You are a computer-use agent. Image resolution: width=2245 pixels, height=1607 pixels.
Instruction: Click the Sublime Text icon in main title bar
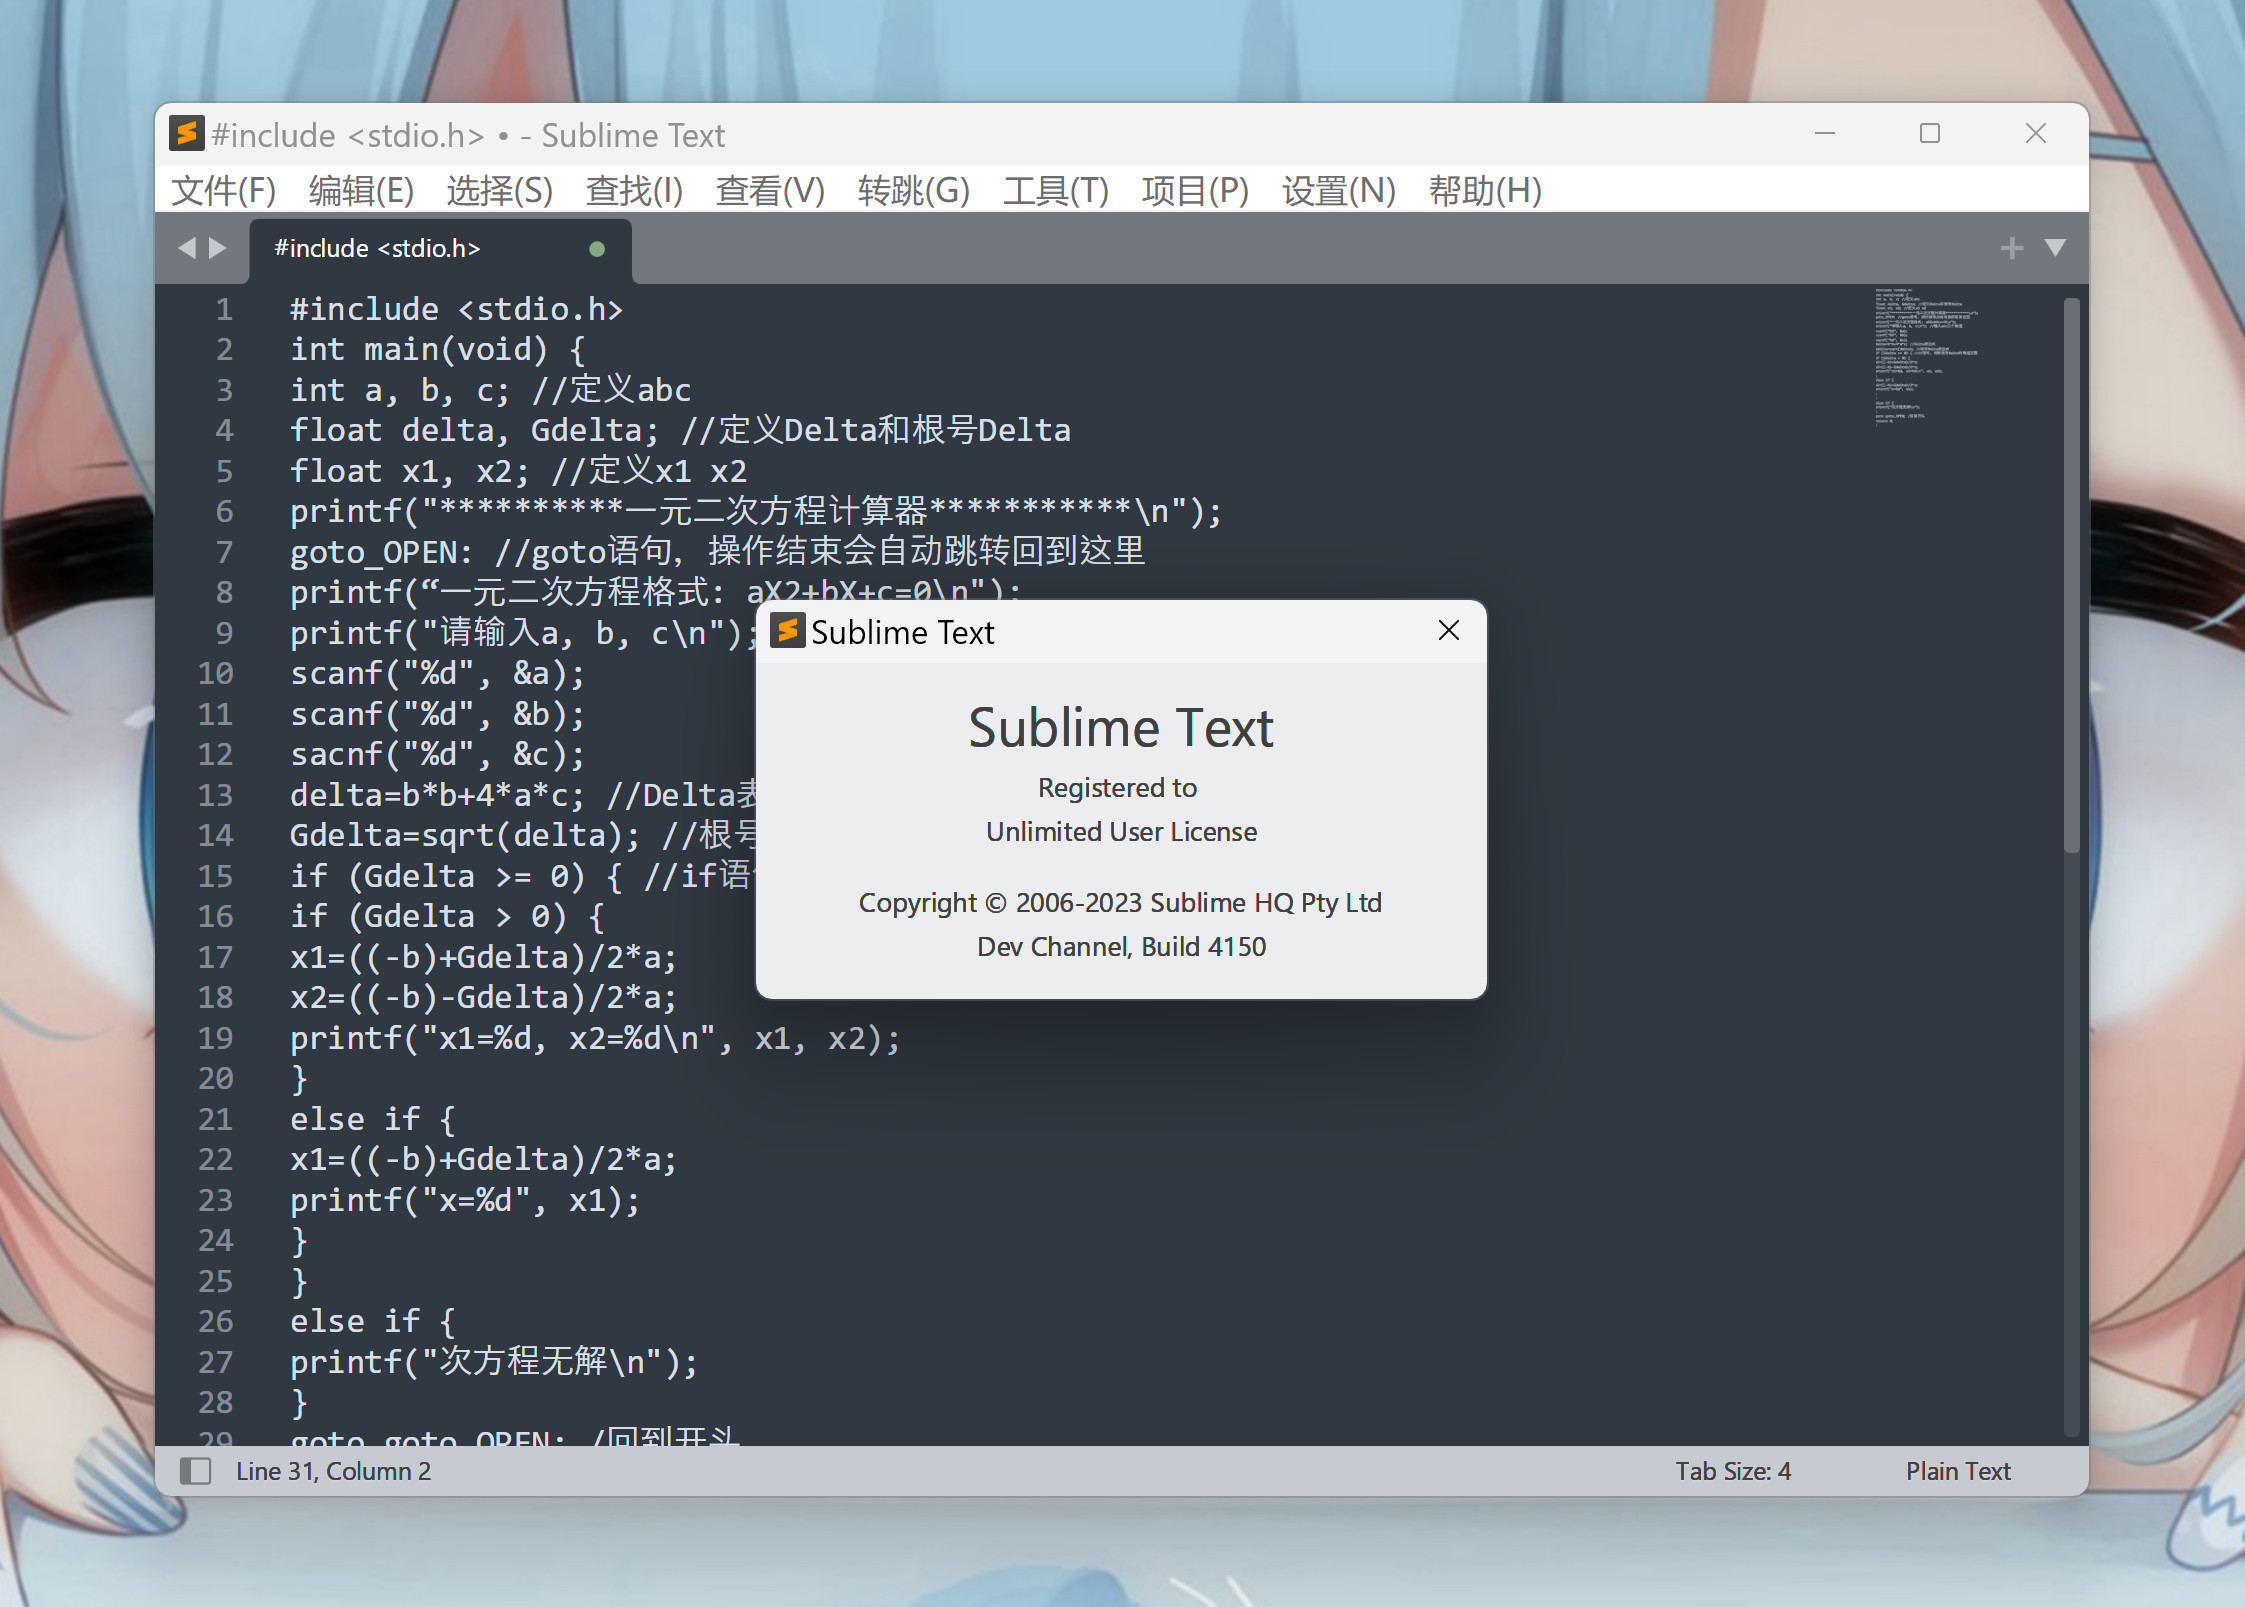click(187, 133)
